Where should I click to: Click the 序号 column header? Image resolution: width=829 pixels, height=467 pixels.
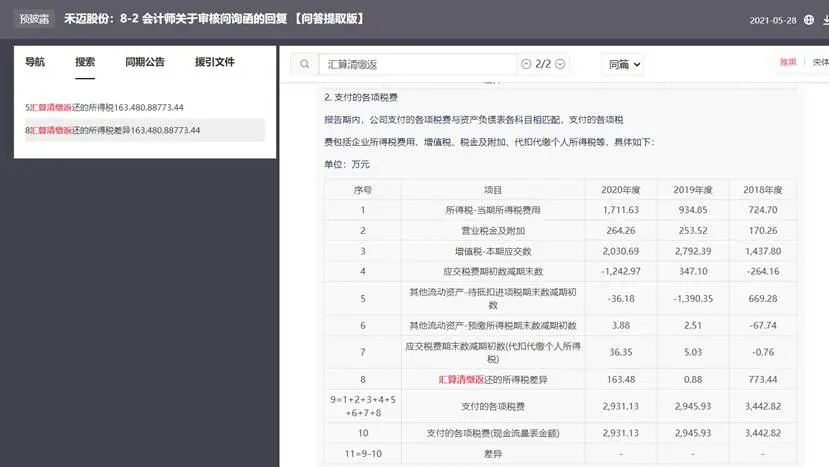(x=363, y=190)
